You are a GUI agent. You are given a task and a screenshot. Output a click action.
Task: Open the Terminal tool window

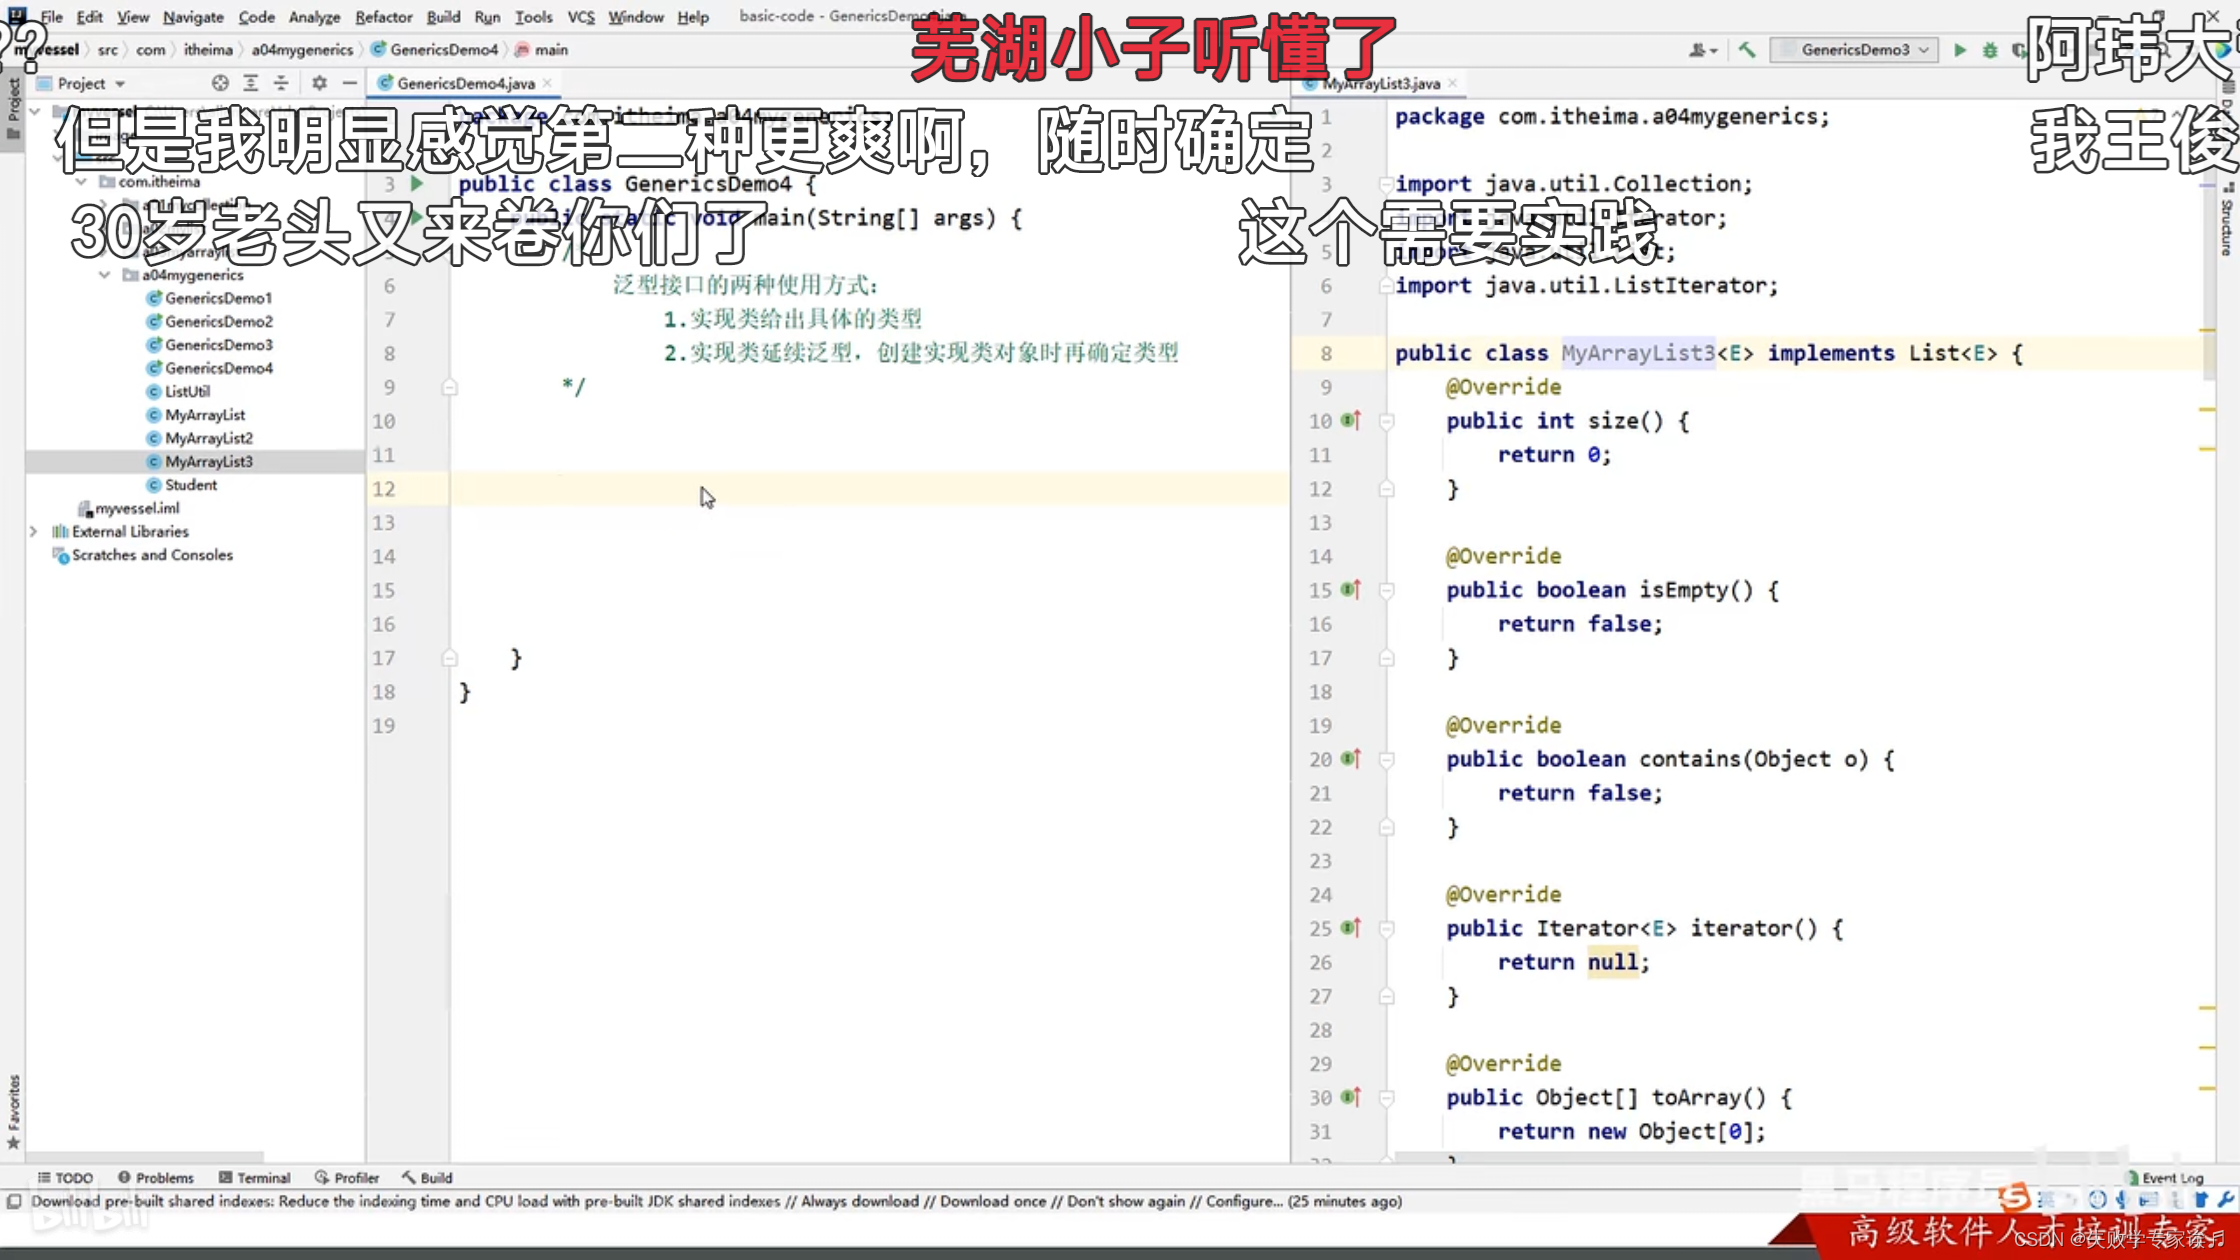click(x=255, y=1178)
